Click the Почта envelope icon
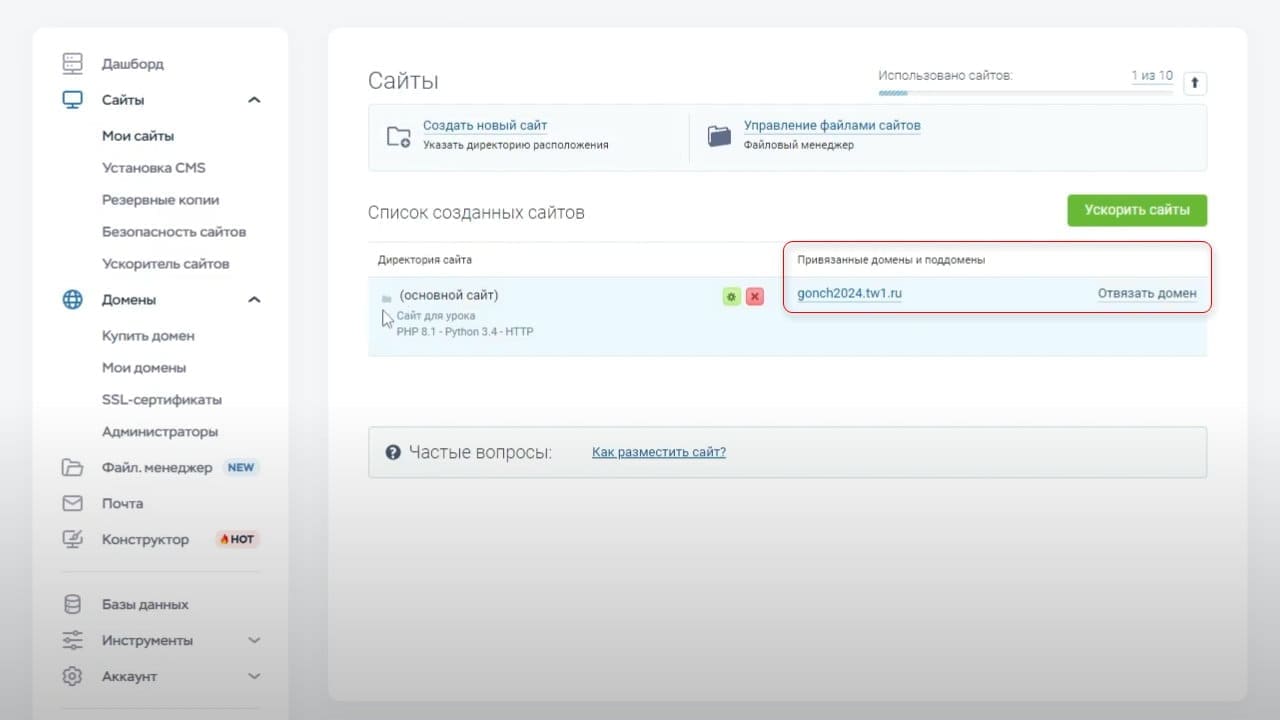The image size is (1280, 720). point(72,503)
